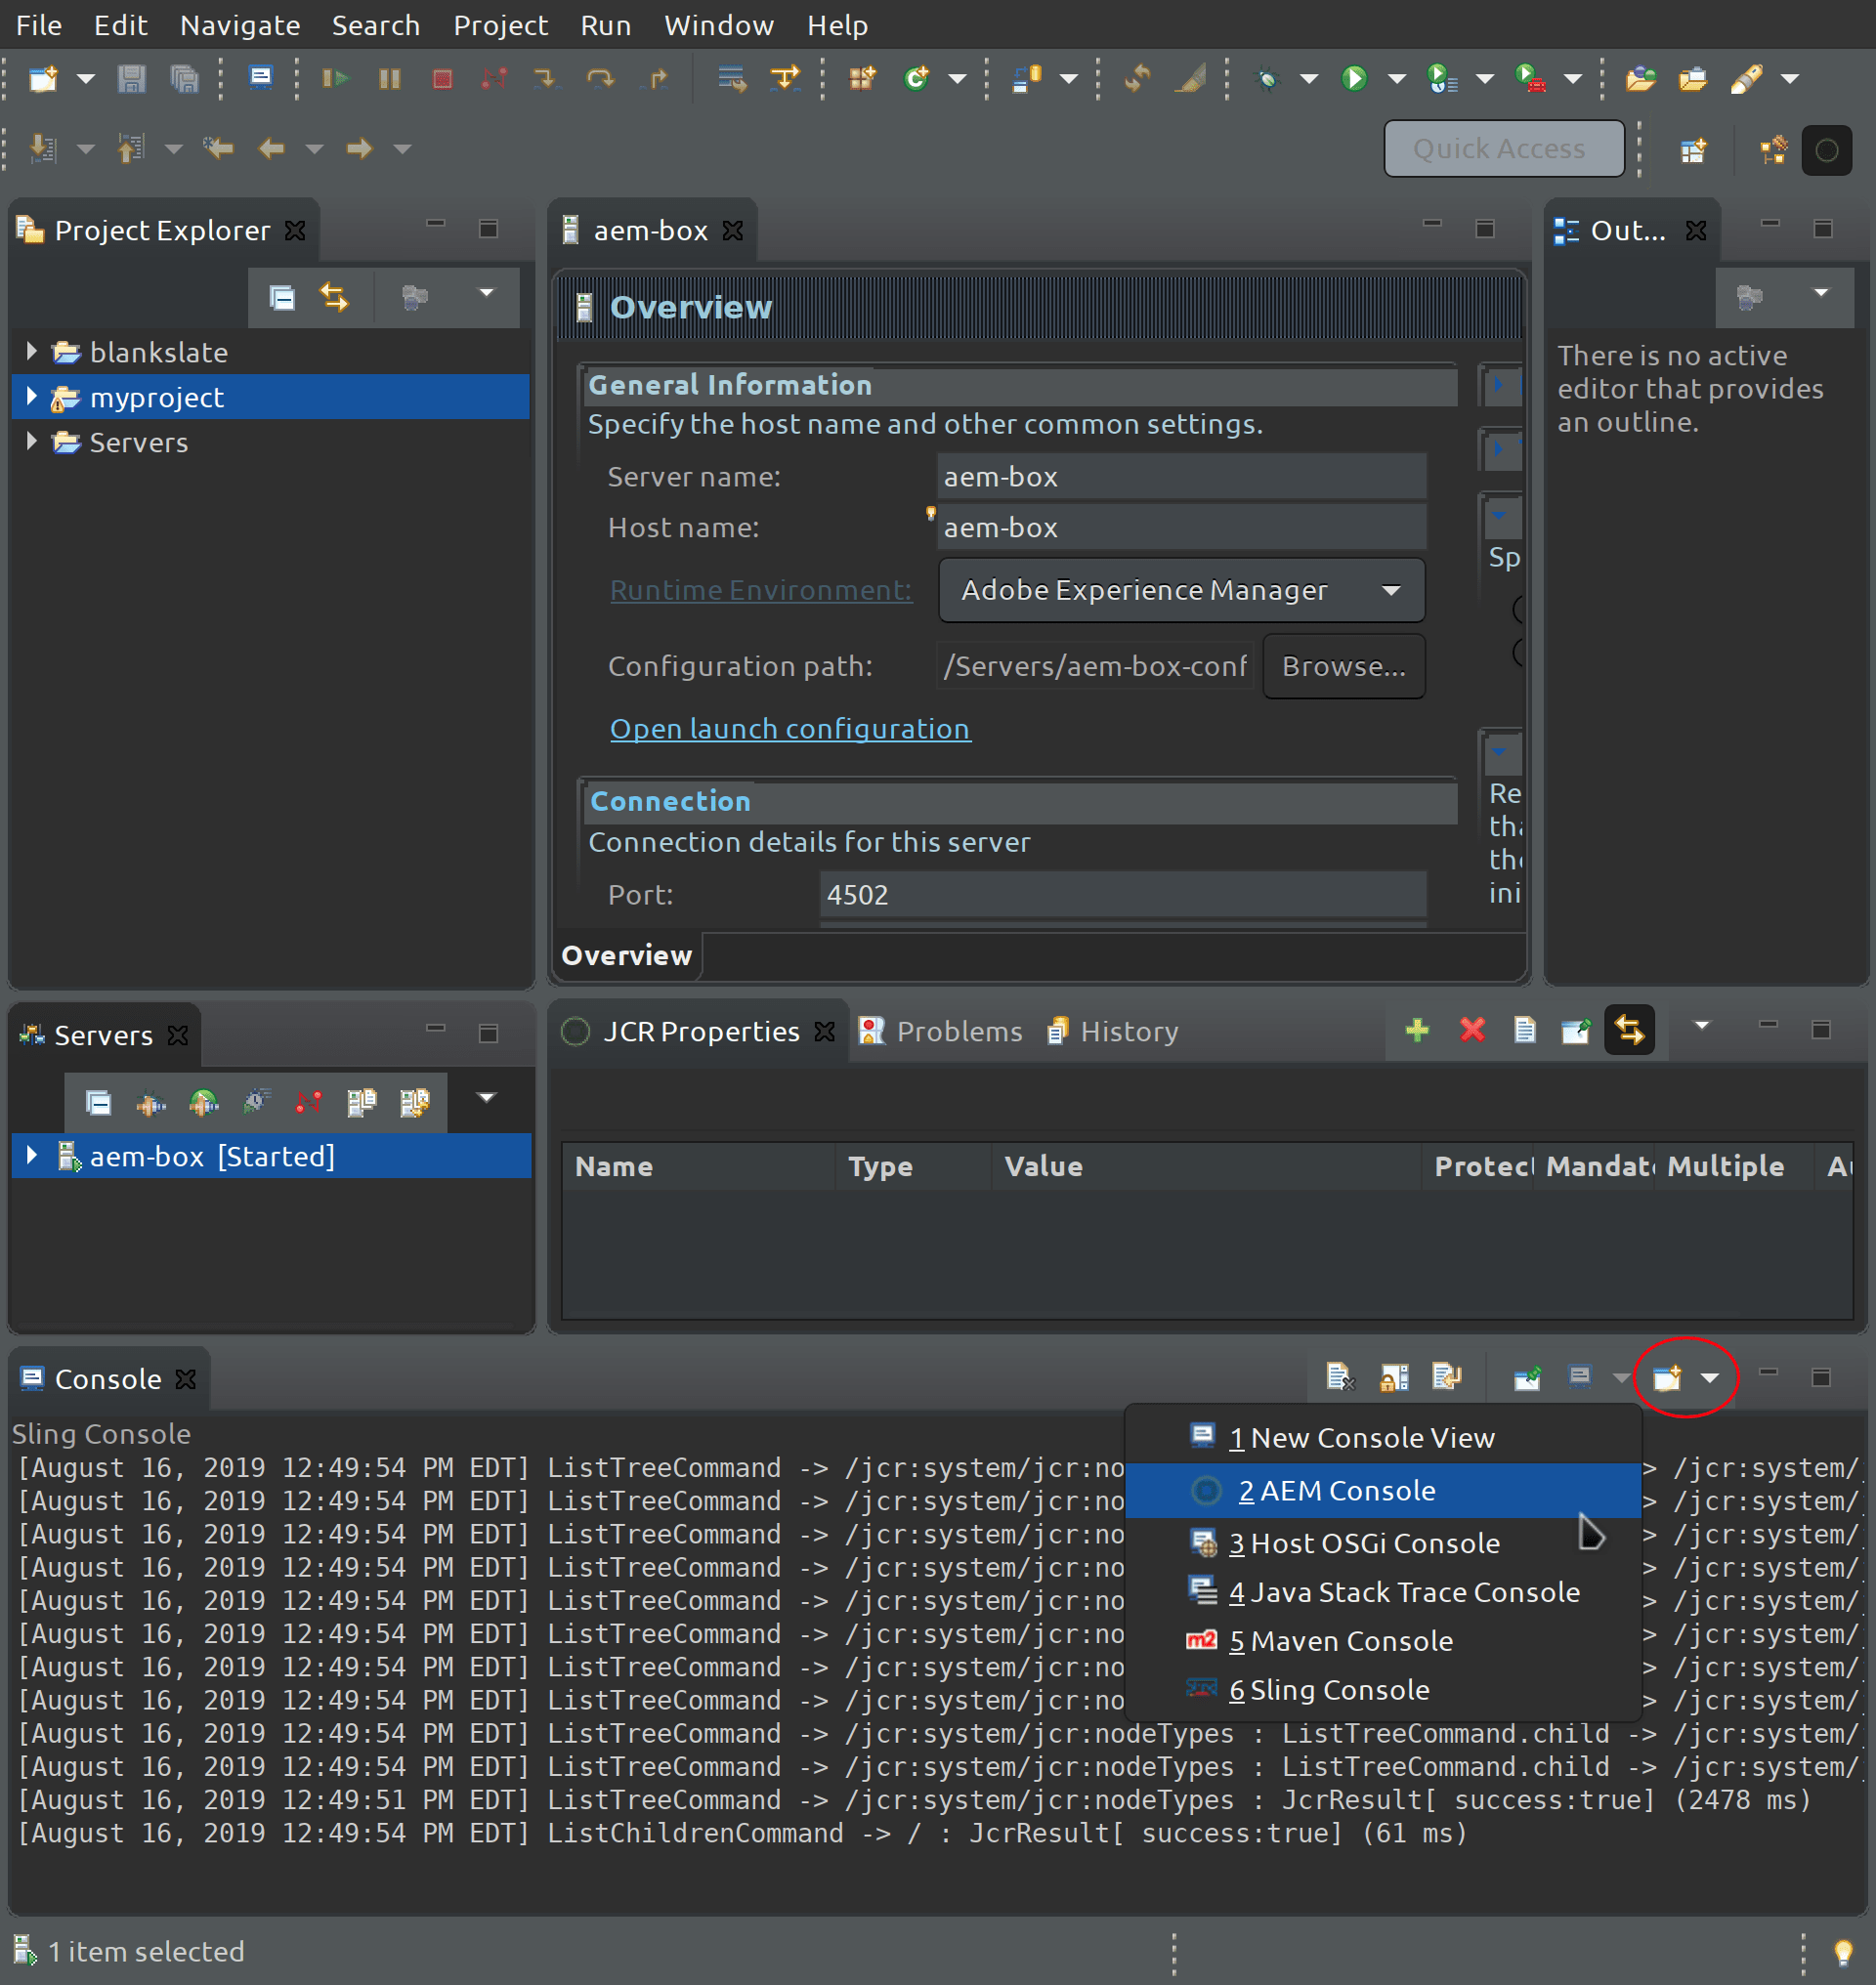Choose 5 Maven Console entry
The width and height of the screenshot is (1876, 1985).
click(1383, 1640)
